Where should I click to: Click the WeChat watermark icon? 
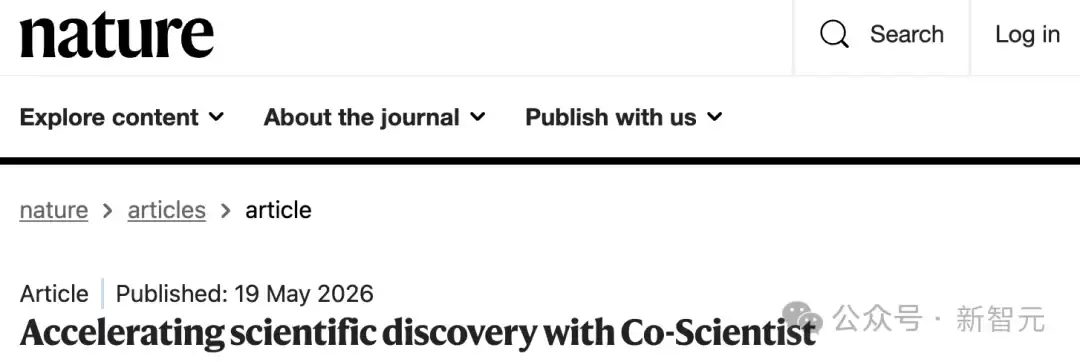[x=802, y=317]
